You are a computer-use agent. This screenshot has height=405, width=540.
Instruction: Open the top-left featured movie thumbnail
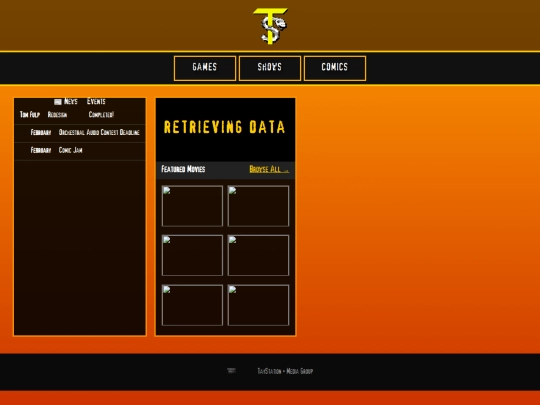pyautogui.click(x=193, y=206)
